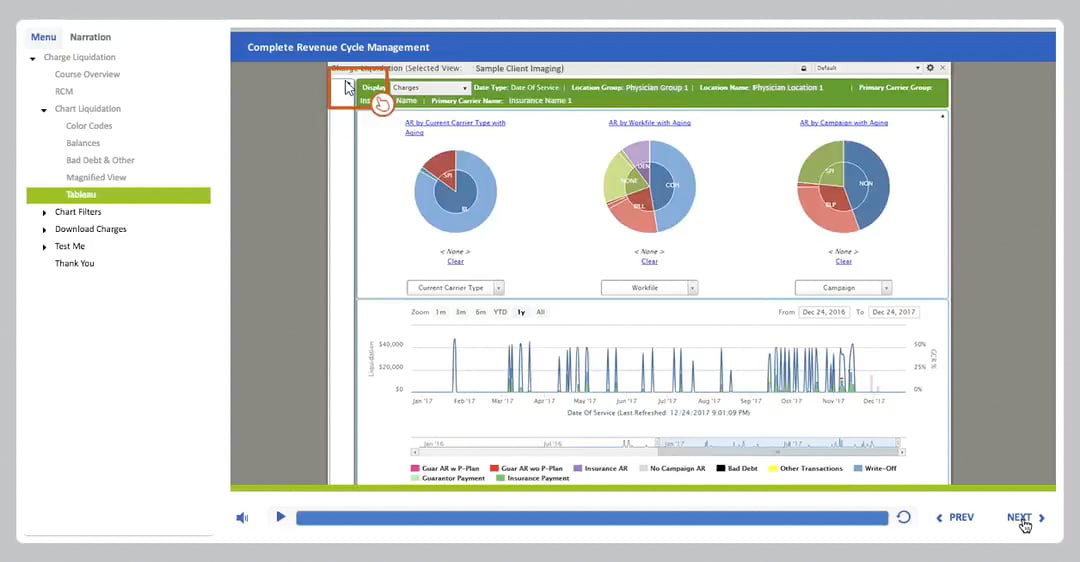Expand the Chart Filters section
The width and height of the screenshot is (1080, 562).
[x=44, y=213]
